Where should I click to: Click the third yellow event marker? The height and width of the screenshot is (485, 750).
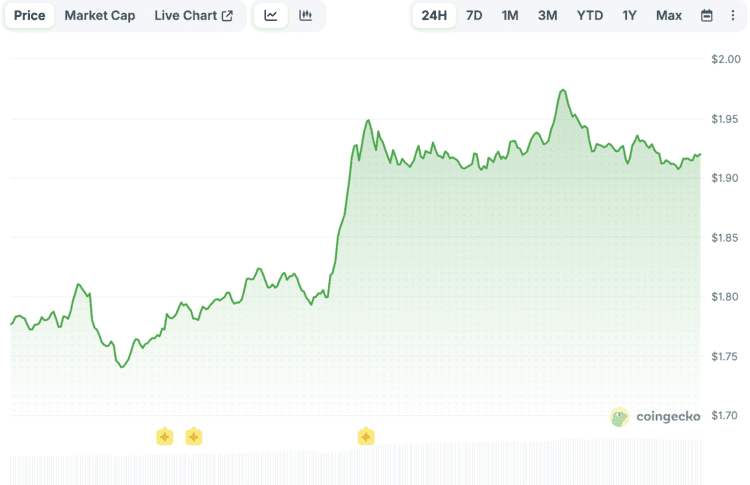[x=366, y=436]
